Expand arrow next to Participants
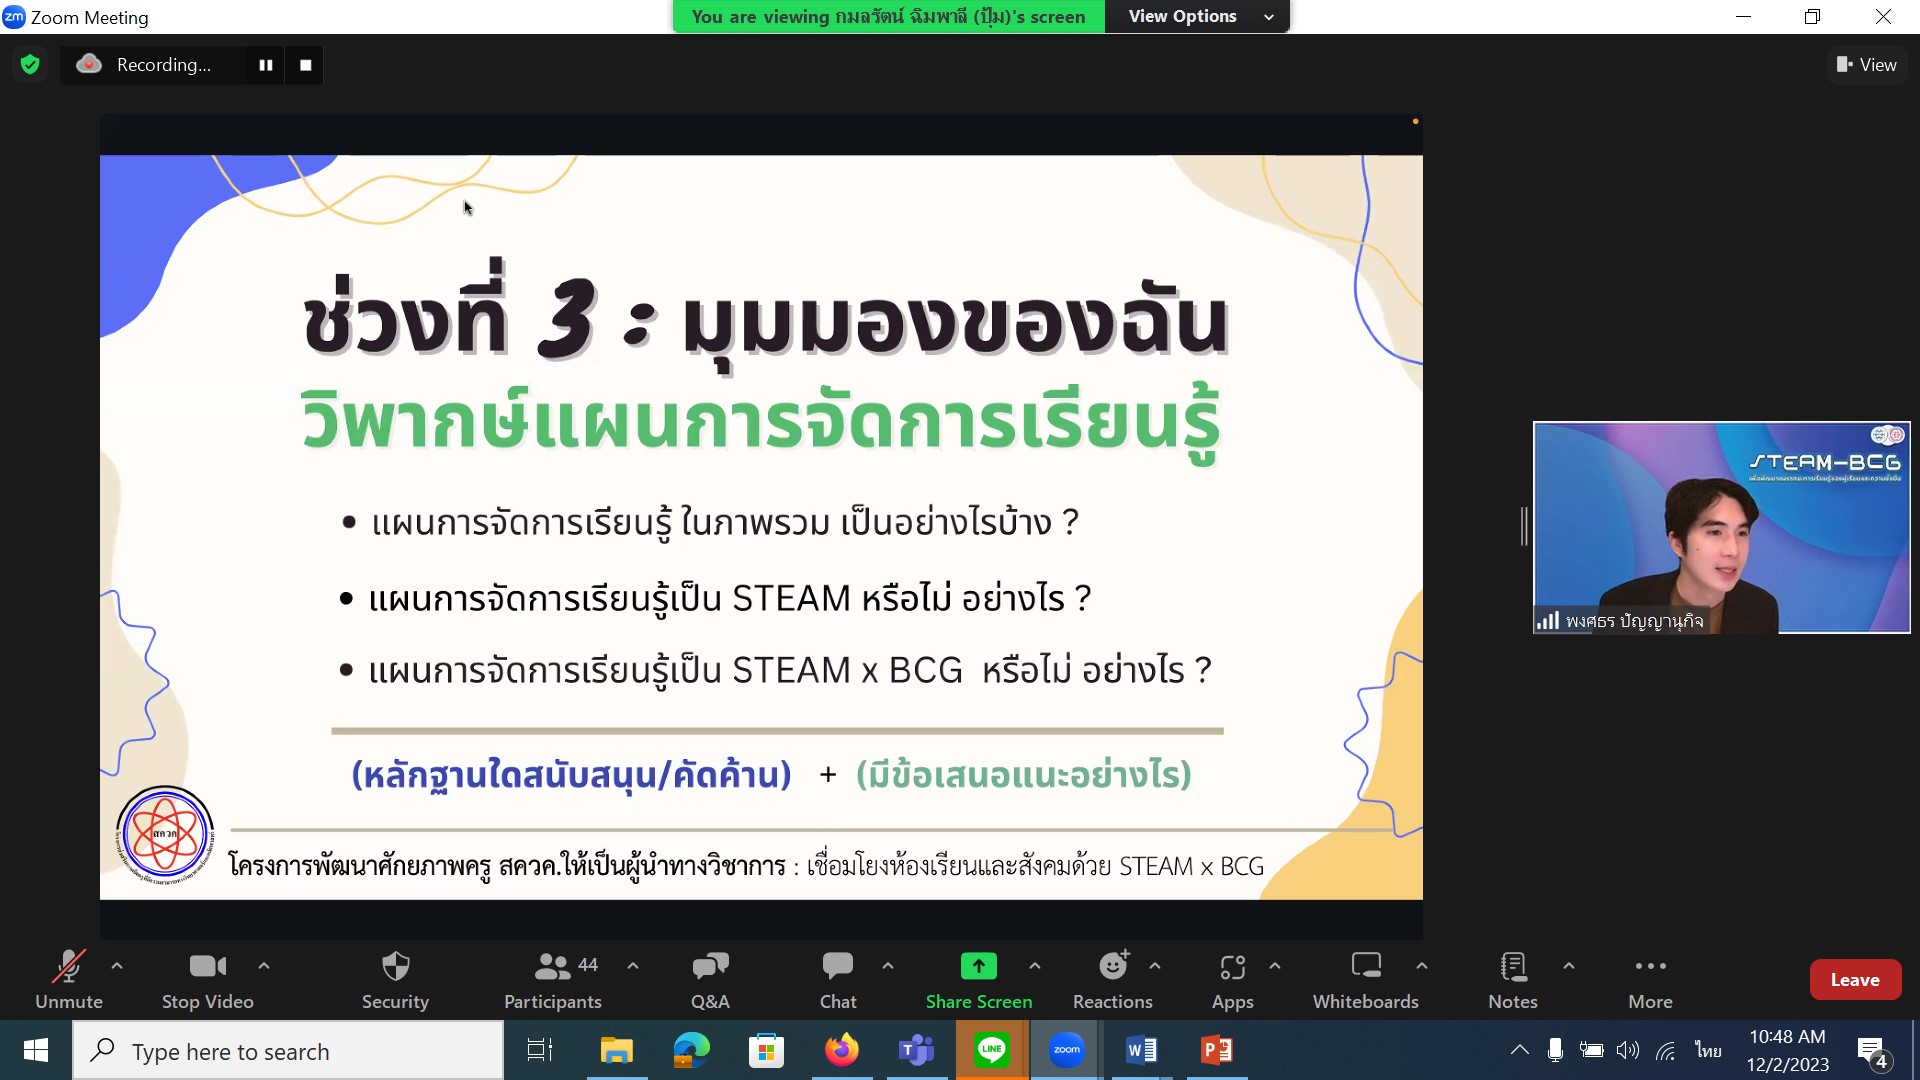 (x=633, y=966)
